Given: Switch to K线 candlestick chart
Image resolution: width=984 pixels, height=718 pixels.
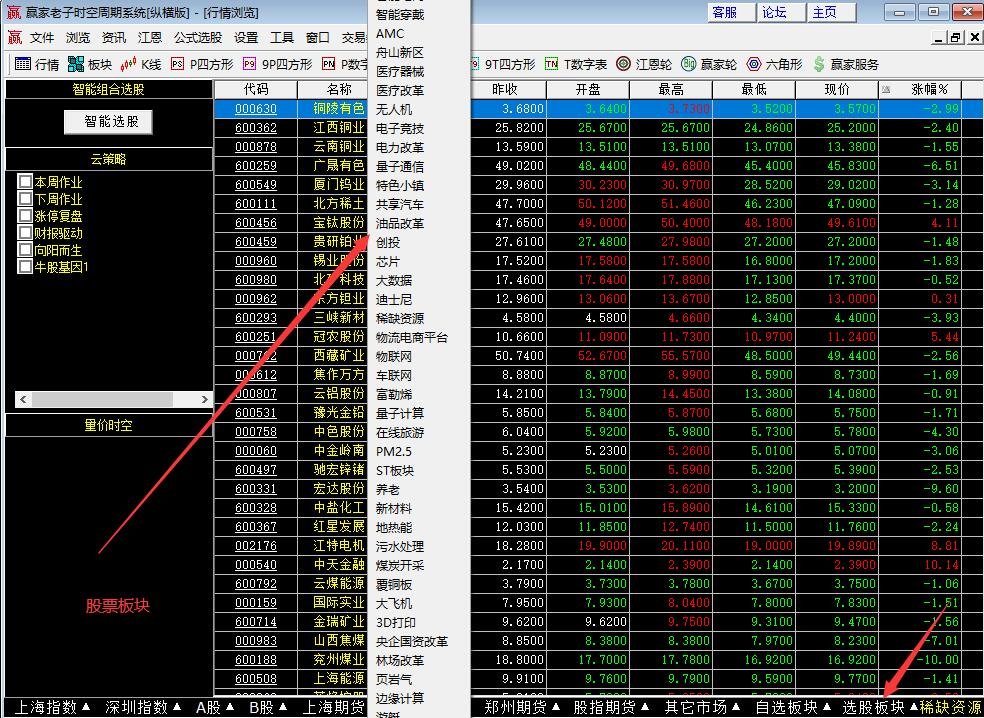Looking at the screenshot, I should (141, 64).
